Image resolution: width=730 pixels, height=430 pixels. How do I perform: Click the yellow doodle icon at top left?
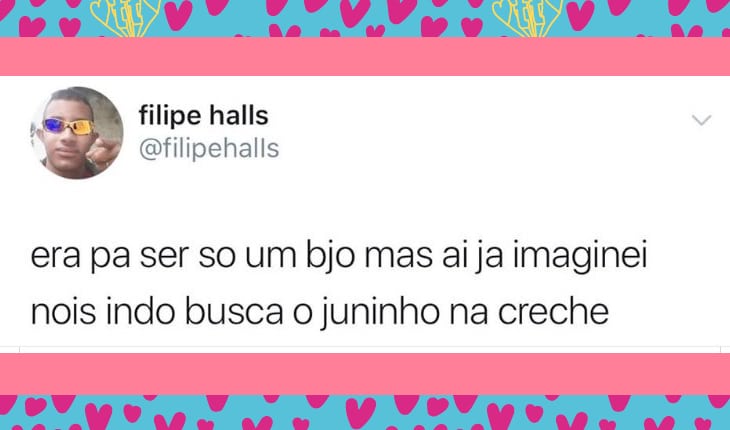pyautogui.click(x=125, y=18)
